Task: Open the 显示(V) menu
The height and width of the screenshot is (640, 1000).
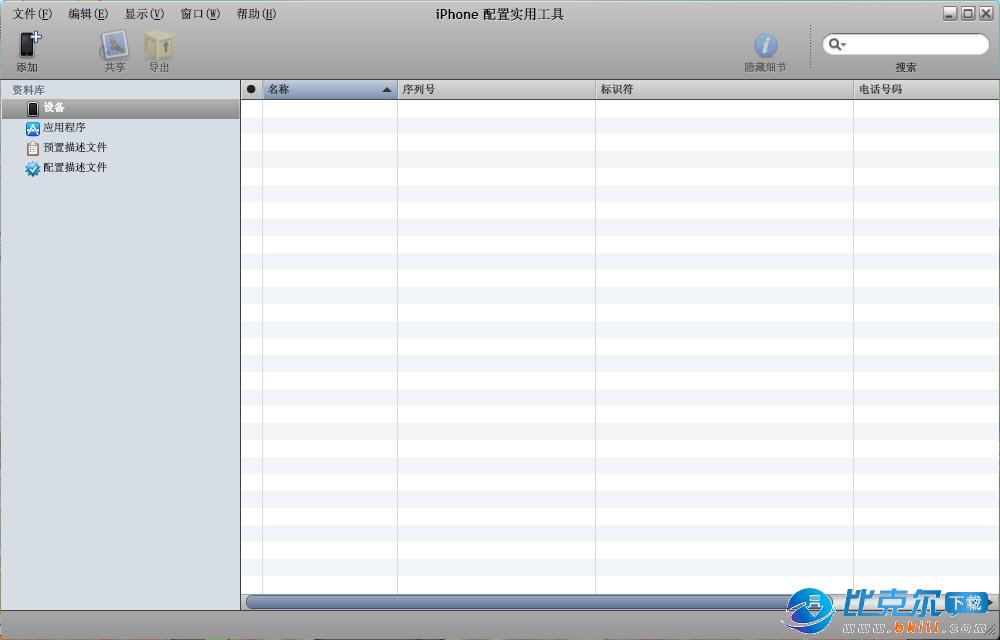Action: 144,14
